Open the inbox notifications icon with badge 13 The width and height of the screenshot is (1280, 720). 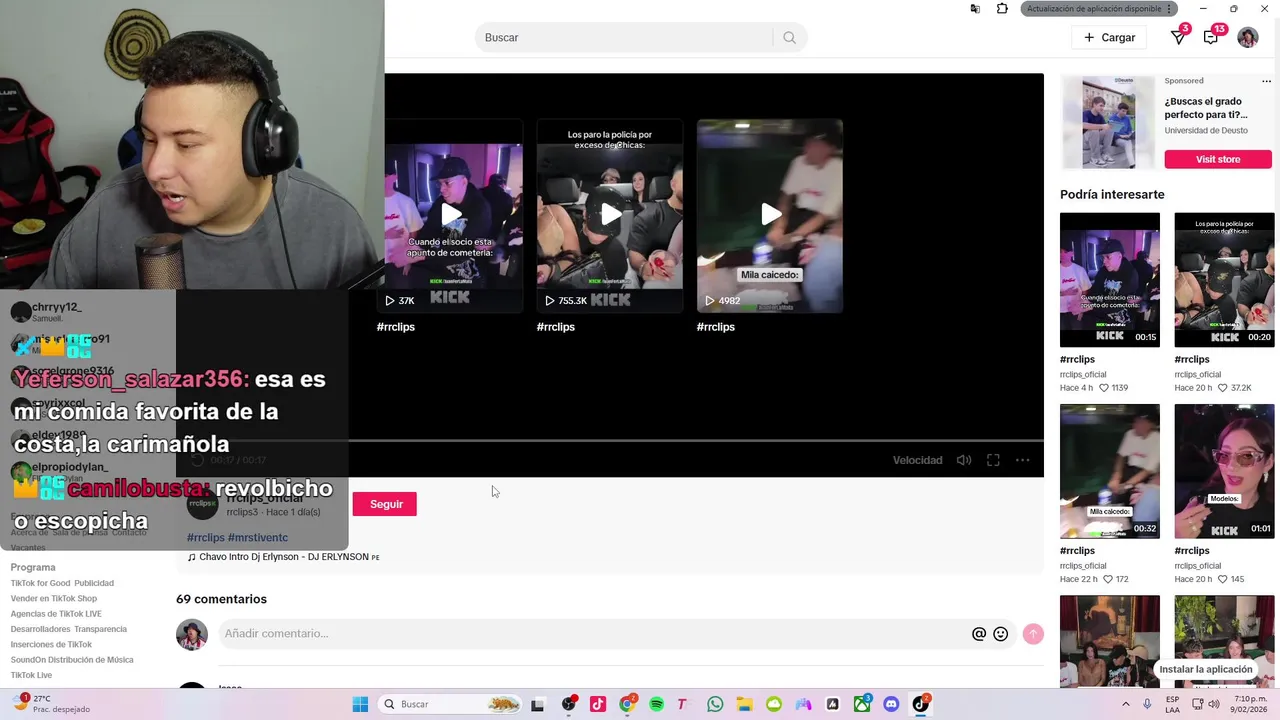(1211, 37)
